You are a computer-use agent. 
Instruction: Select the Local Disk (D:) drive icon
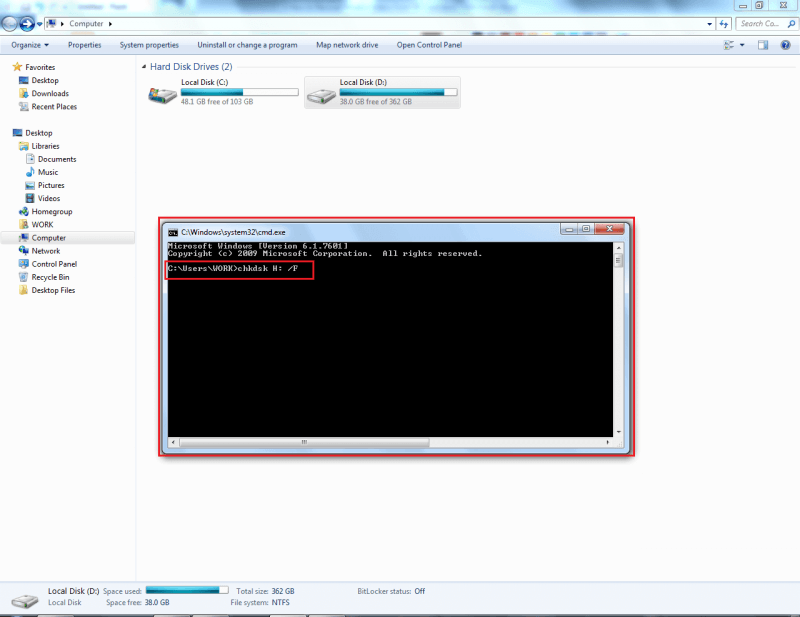point(320,96)
